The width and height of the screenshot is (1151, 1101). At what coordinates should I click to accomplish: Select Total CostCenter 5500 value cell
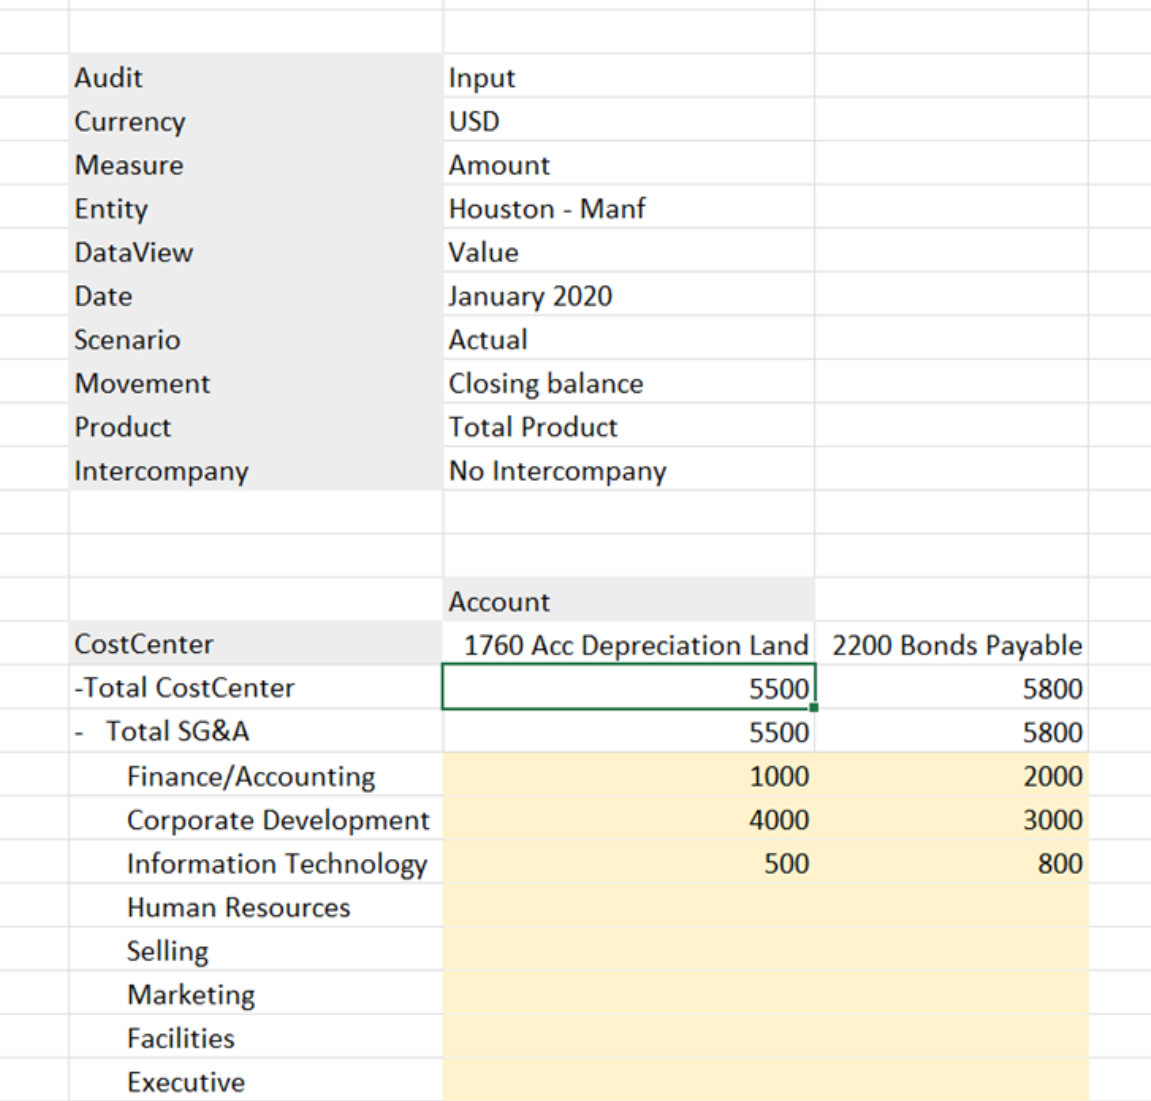click(x=628, y=687)
